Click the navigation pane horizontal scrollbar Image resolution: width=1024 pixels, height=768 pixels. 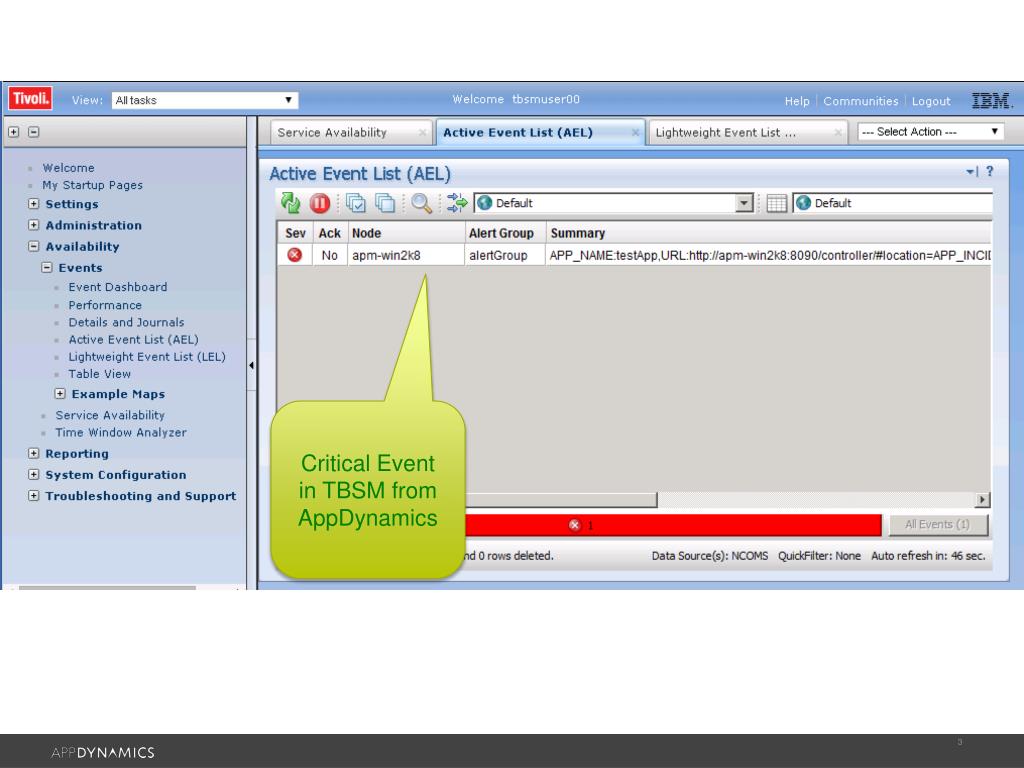[107, 587]
